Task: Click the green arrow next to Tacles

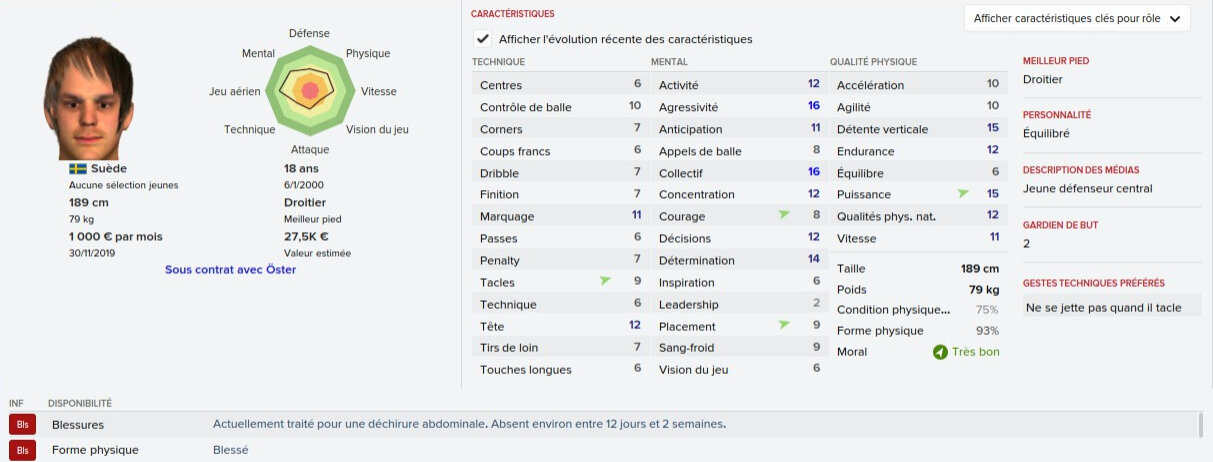Action: (604, 282)
